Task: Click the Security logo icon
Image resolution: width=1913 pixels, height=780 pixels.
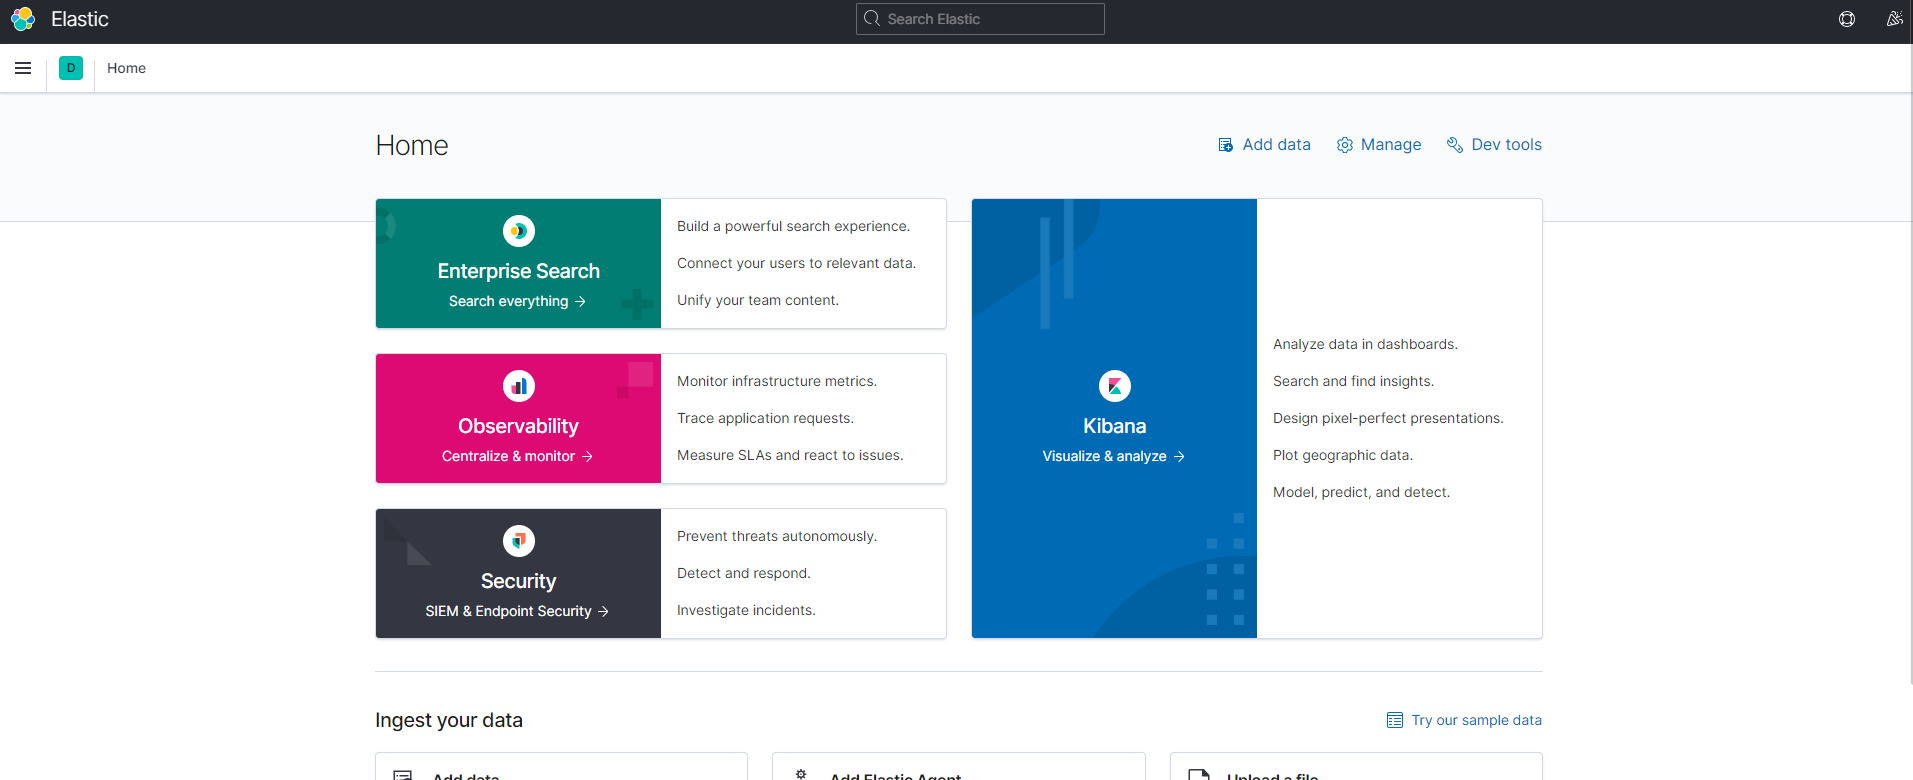Action: 518,541
